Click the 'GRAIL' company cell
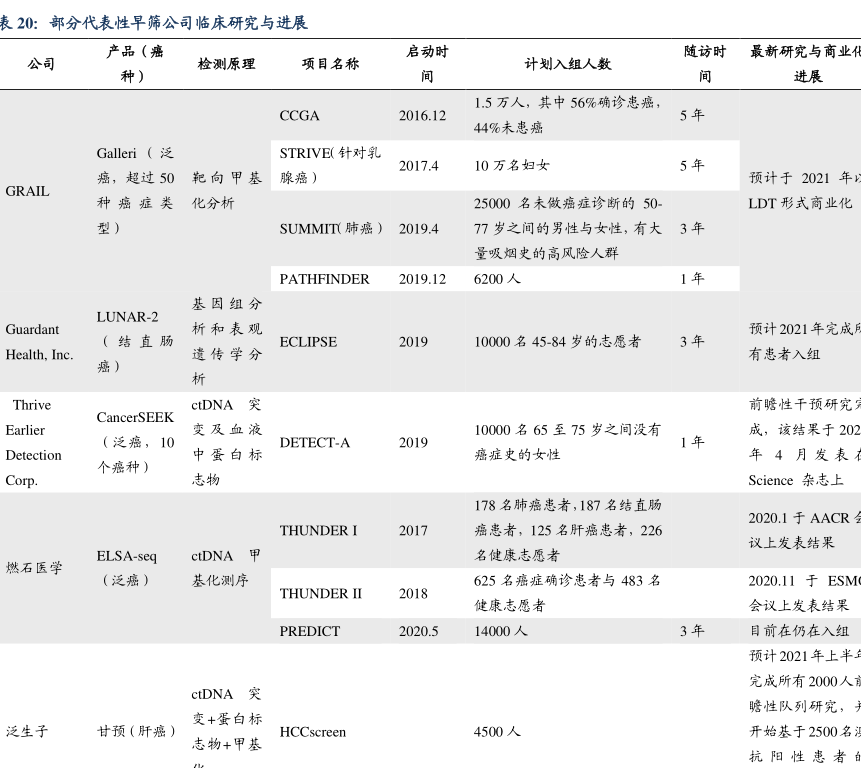The image size is (861, 768). pyautogui.click(x=27, y=191)
